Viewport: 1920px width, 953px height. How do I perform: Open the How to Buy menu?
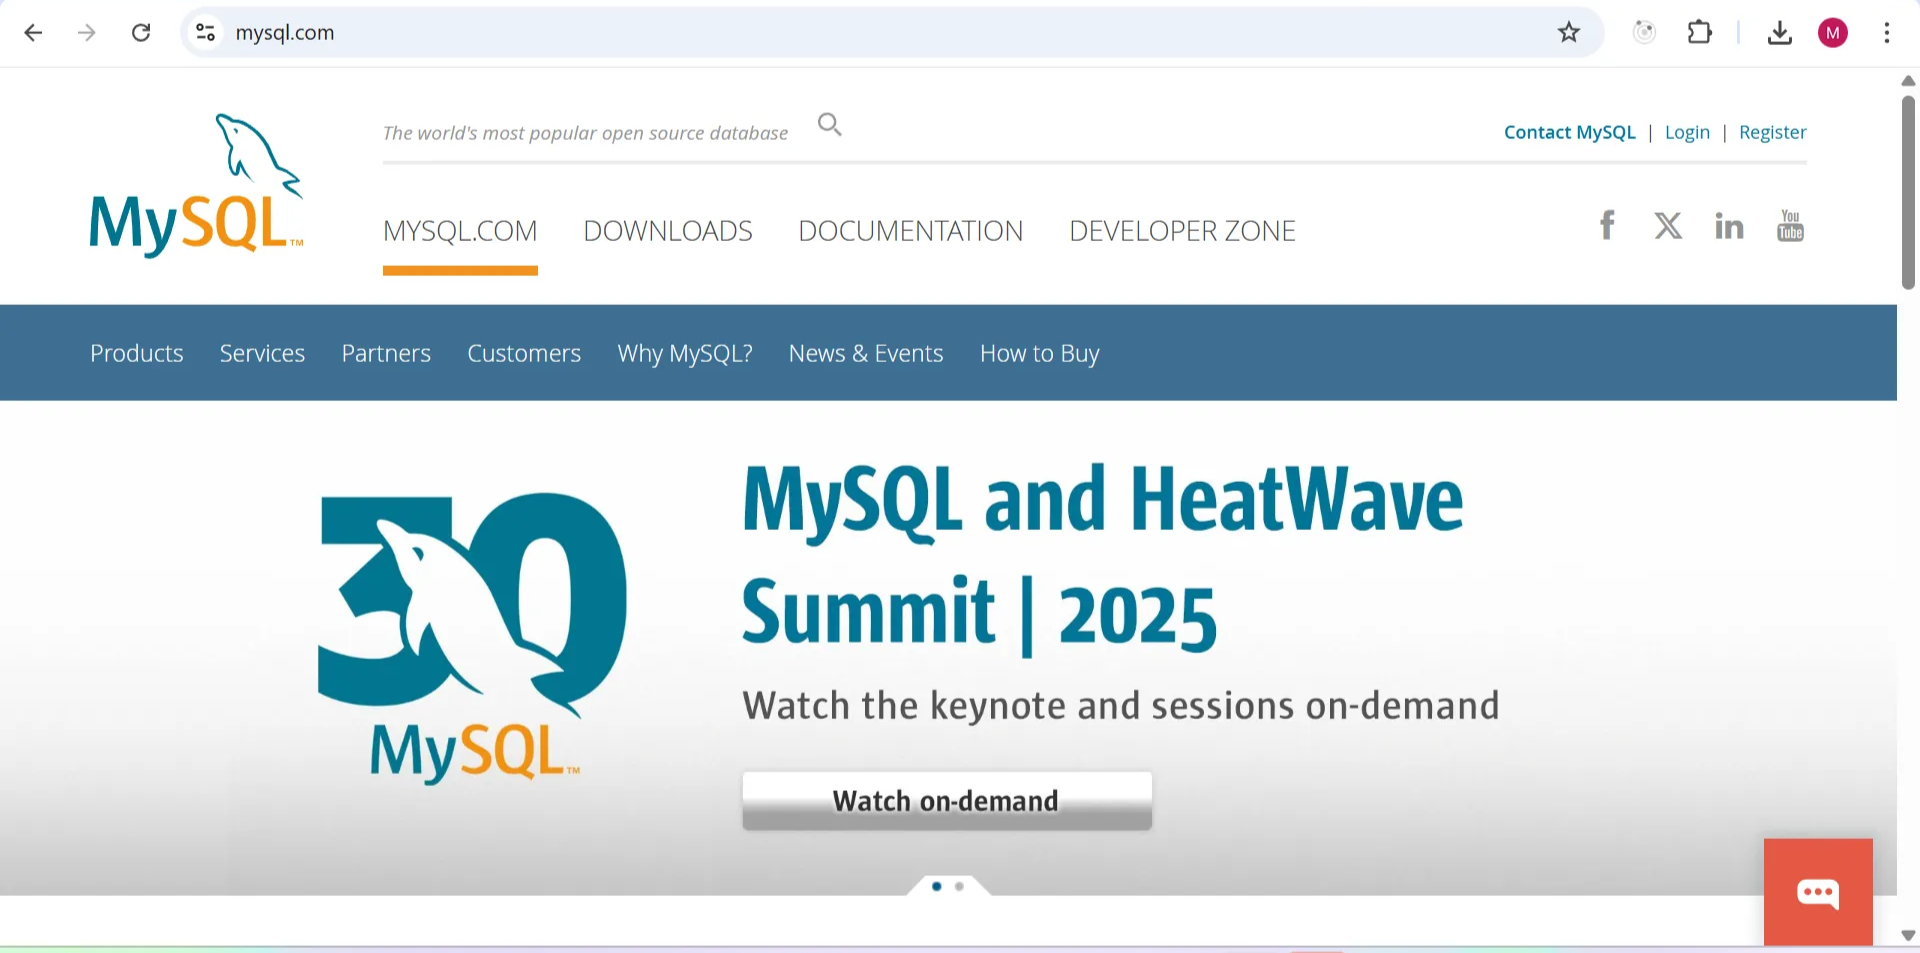1039,353
